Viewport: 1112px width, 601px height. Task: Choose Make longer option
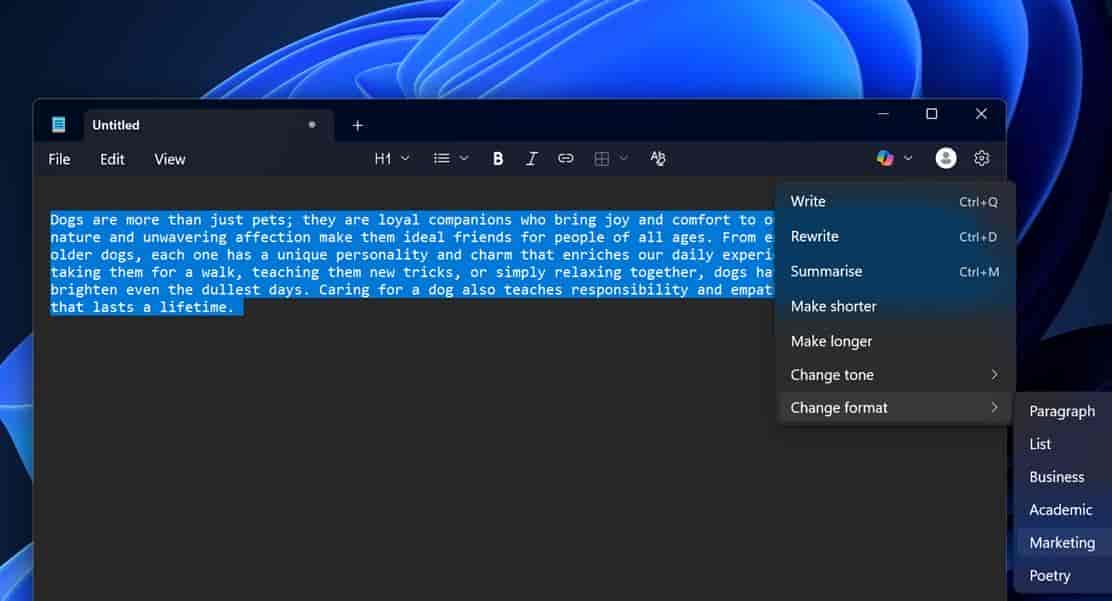[x=894, y=341]
